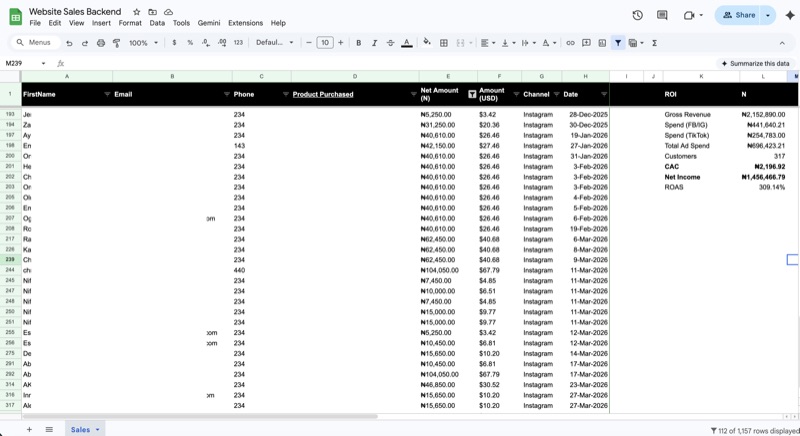Check the cloud save status icon
This screenshot has width=800, height=436.
(168, 12)
